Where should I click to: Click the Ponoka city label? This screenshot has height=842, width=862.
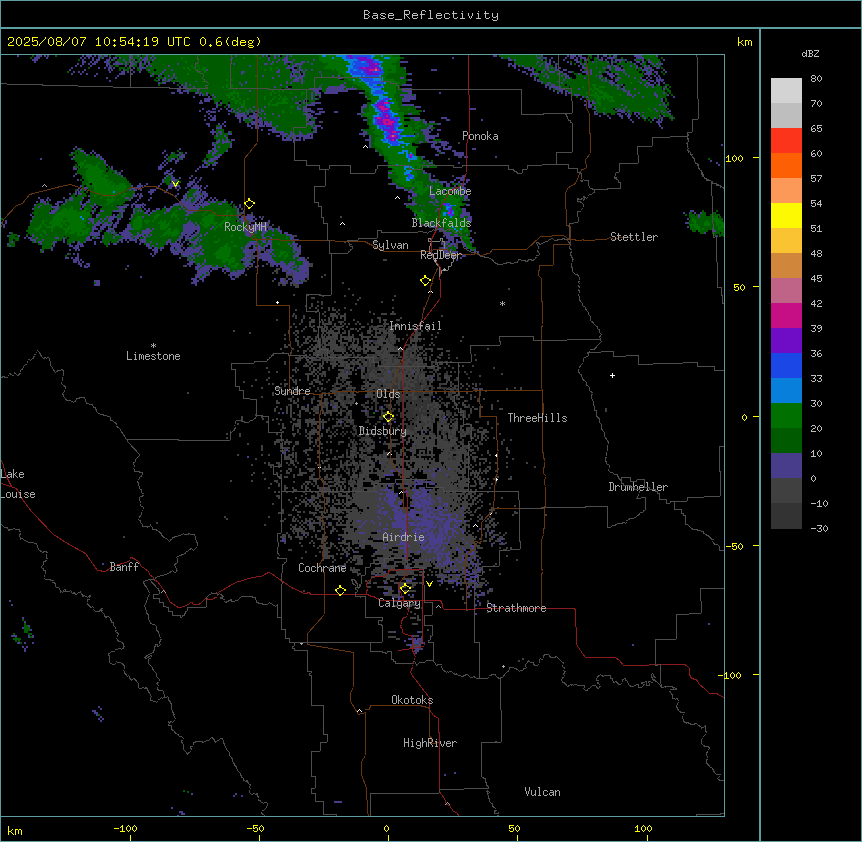coord(480,136)
